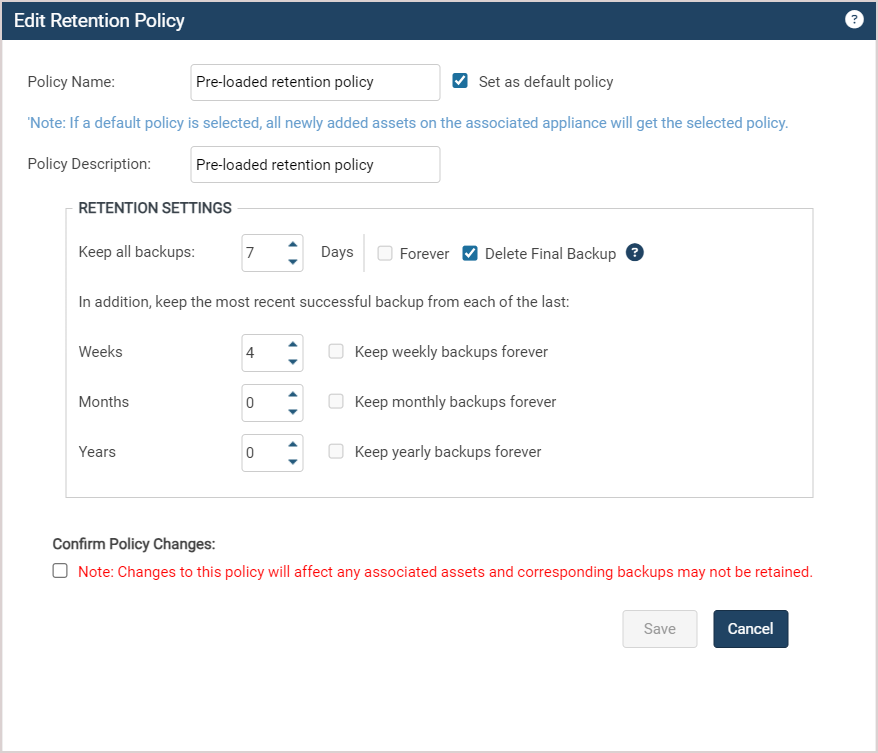Increase the Keep all backups days value
Viewport: 878px width, 753px height.
tap(292, 244)
